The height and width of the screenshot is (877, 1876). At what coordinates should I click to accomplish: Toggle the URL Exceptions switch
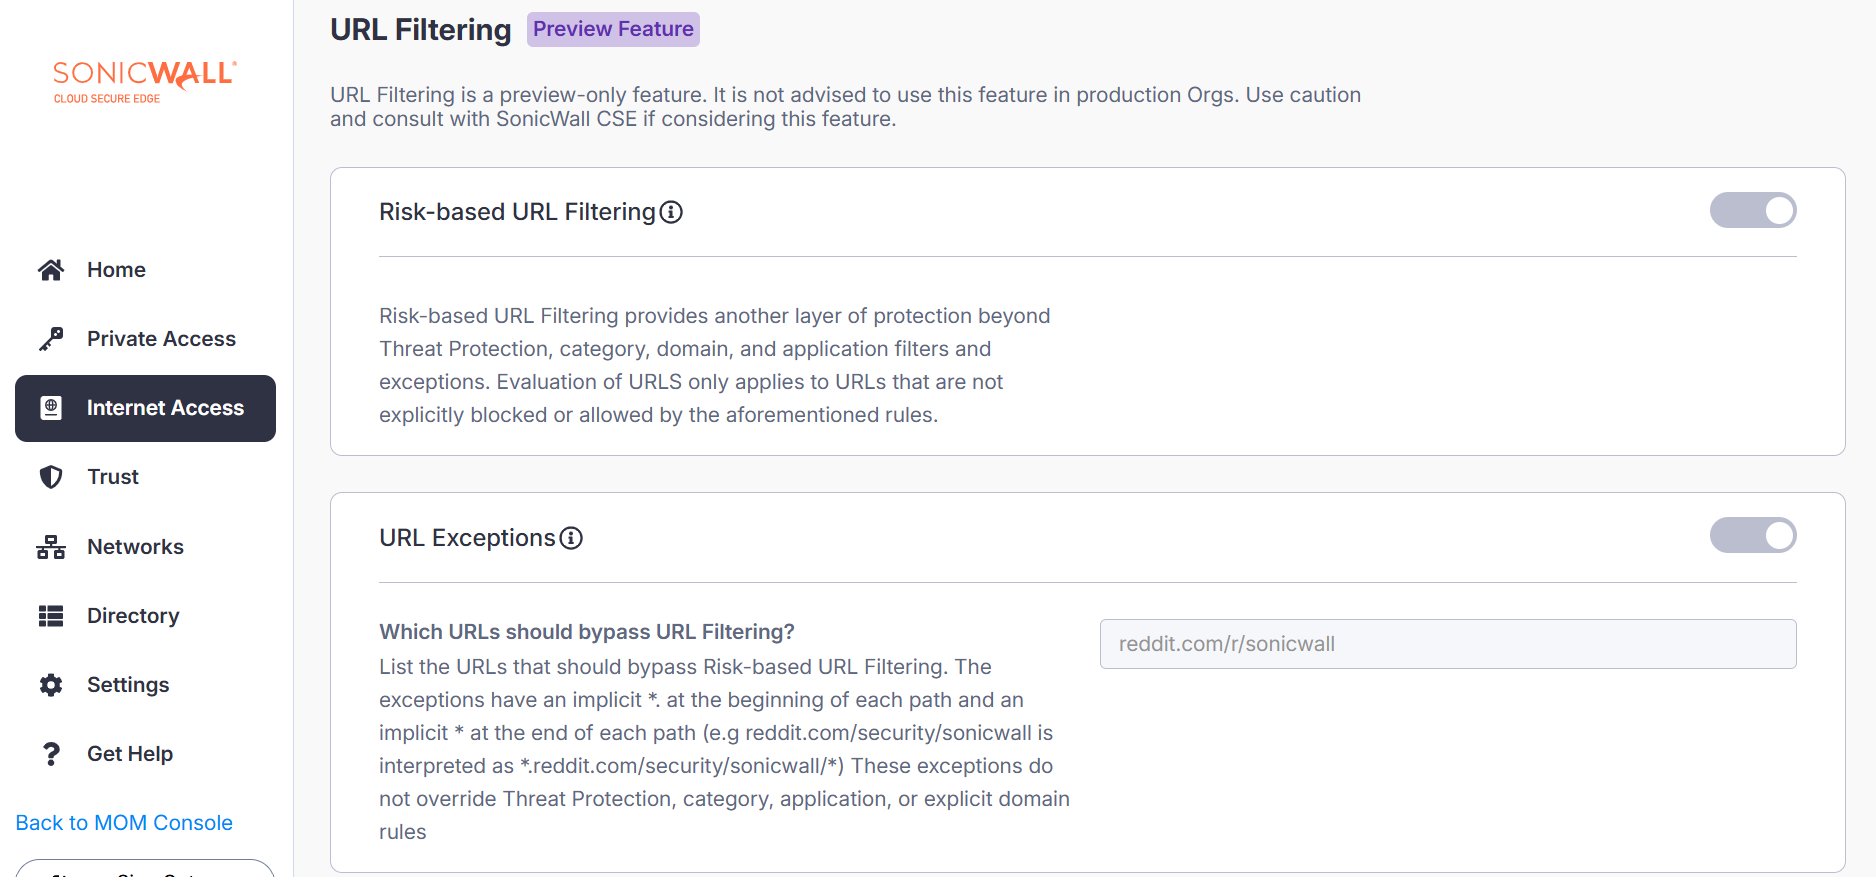[x=1752, y=536]
